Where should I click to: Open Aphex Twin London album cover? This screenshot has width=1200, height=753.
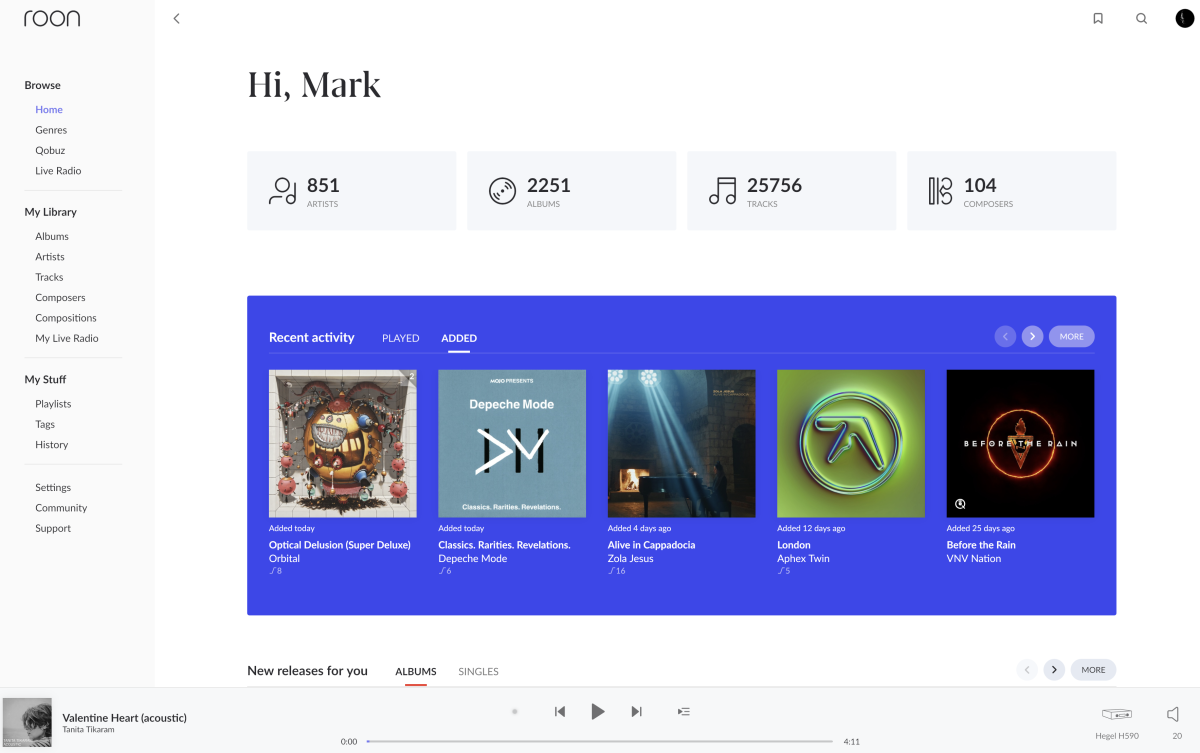pyautogui.click(x=851, y=443)
